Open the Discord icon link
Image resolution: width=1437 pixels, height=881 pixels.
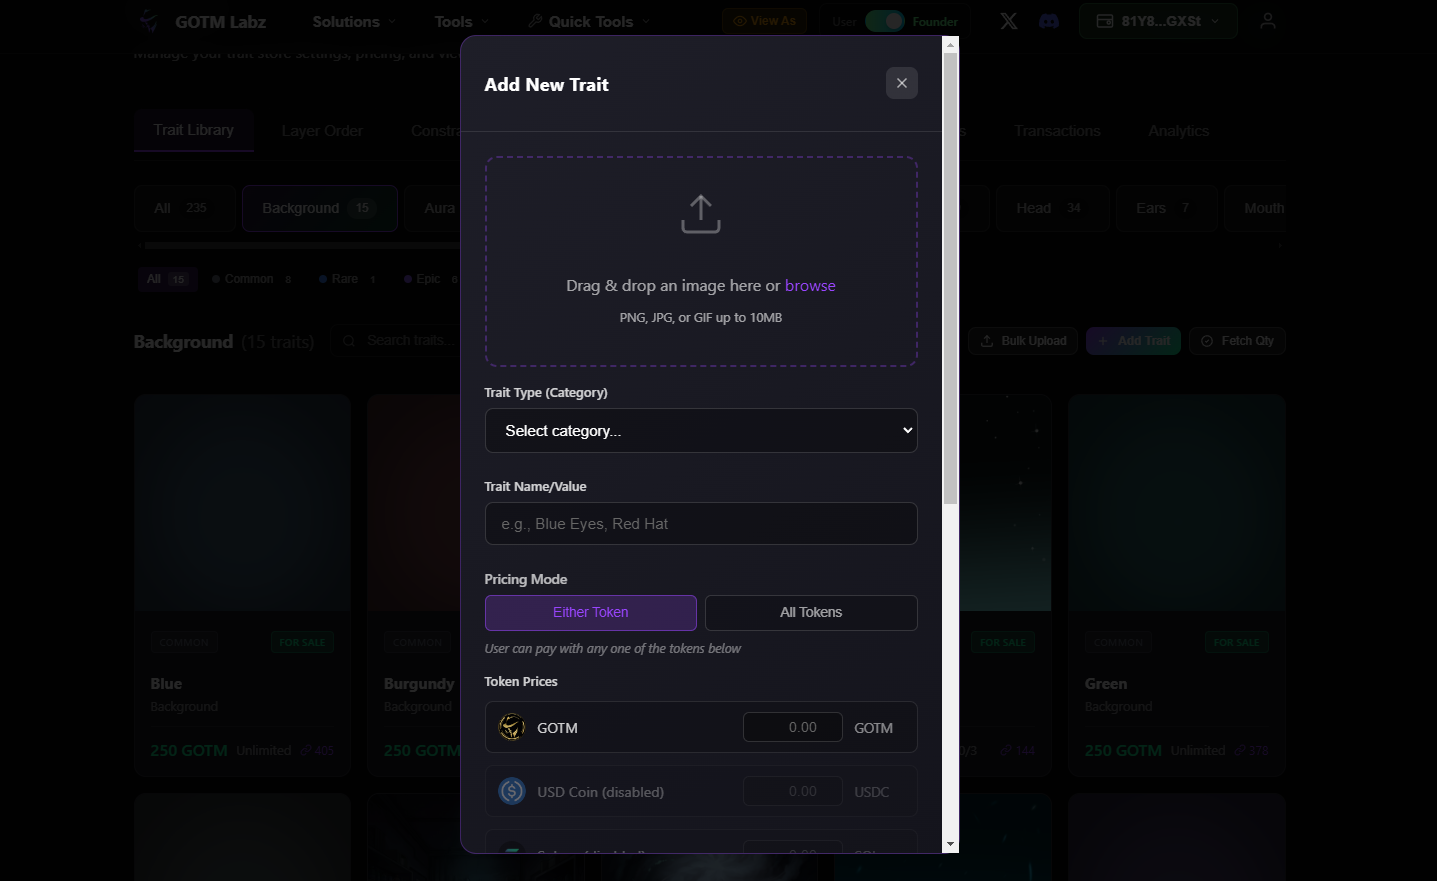(1049, 21)
